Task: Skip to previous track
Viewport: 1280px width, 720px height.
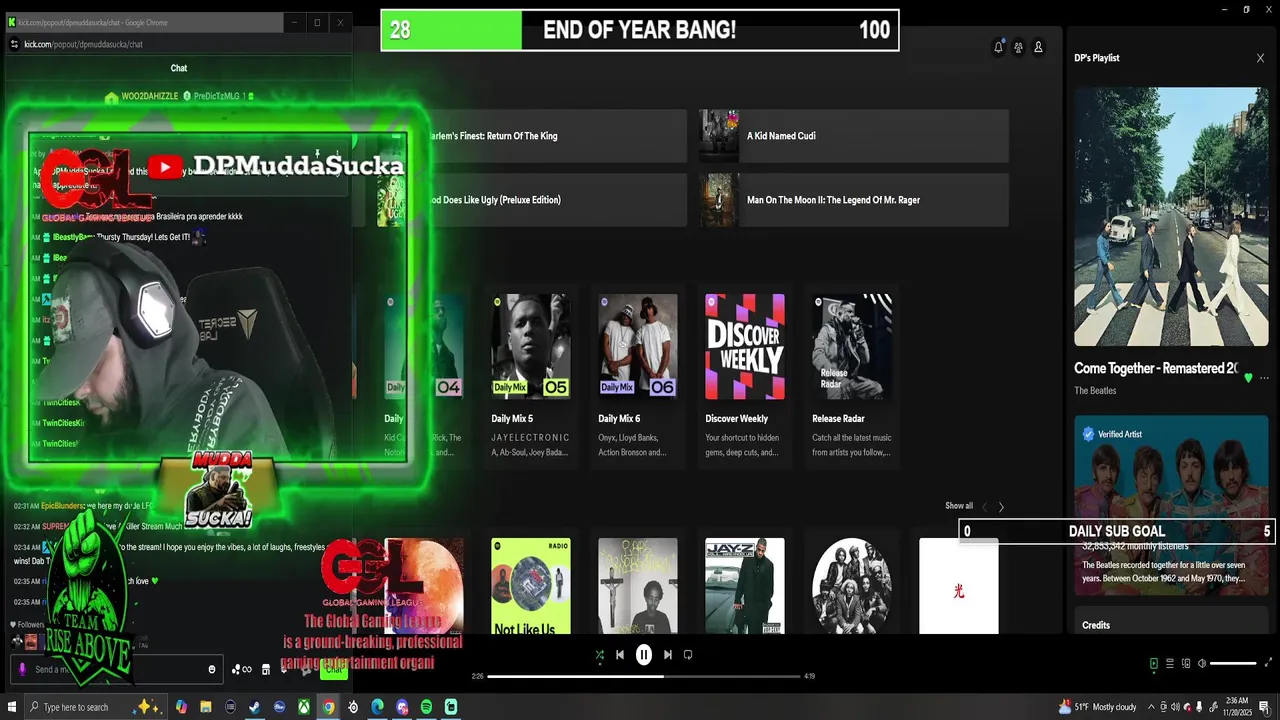Action: (620, 655)
